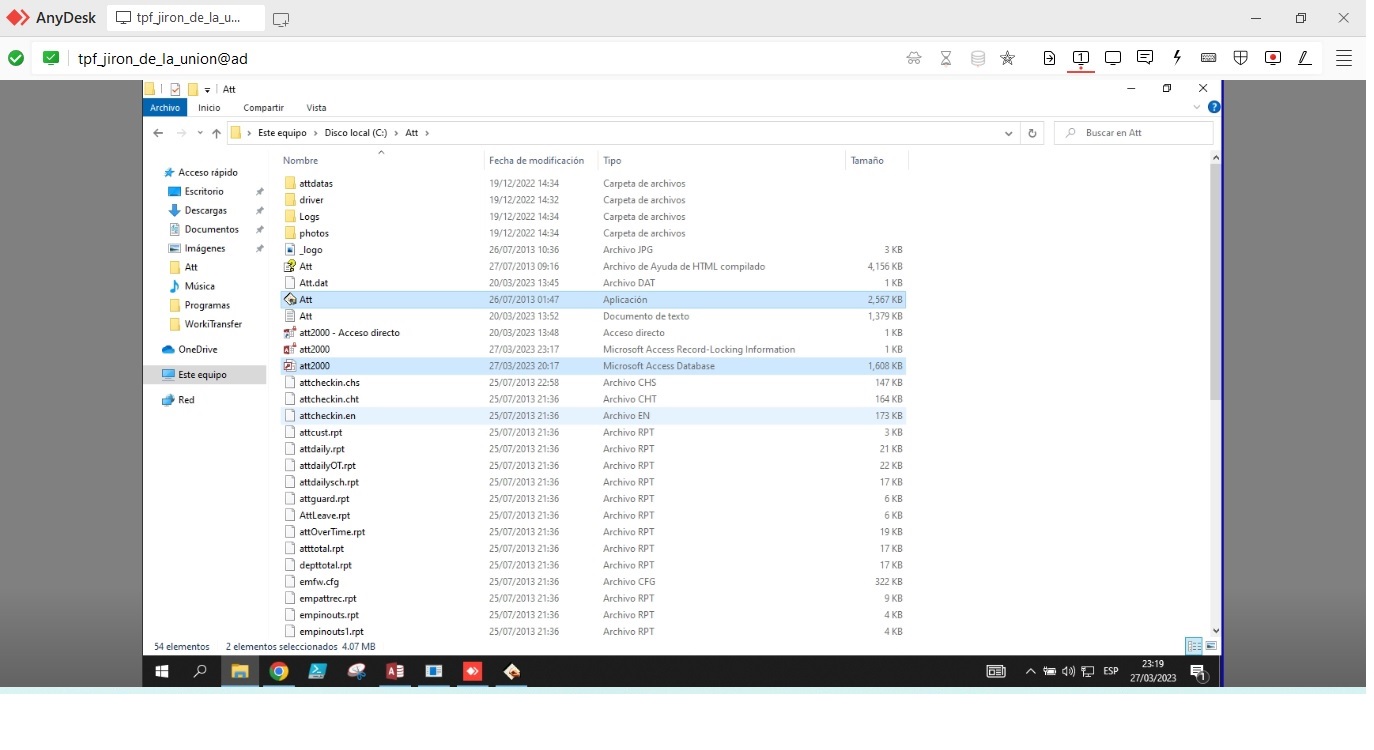Image resolution: width=1374 pixels, height=750 pixels.
Task: Open address bar history dropdown
Action: tap(1009, 133)
